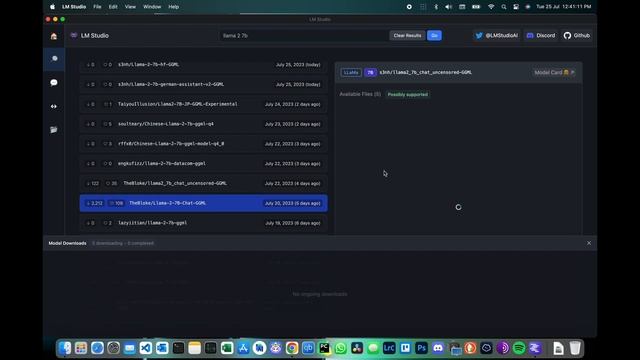
Task: Open the Github link in header
Action: [577, 36]
